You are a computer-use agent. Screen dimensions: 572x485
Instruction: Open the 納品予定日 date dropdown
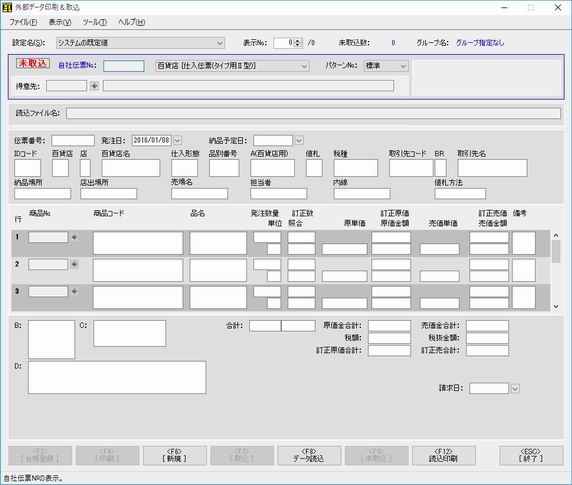[x=299, y=140]
